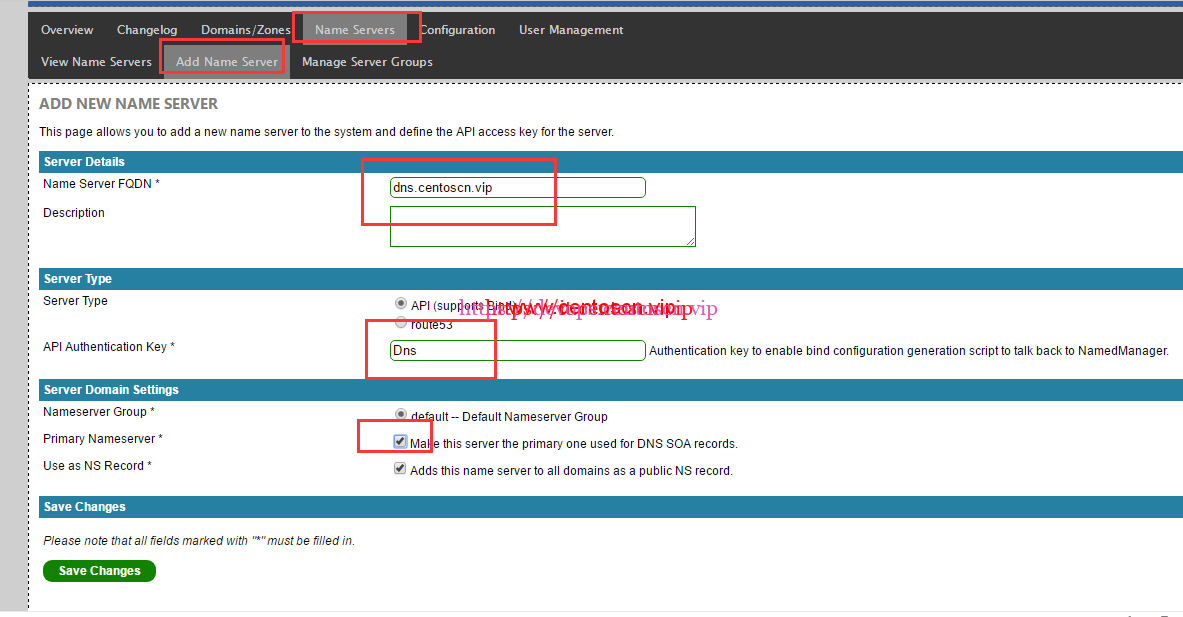Viewport: 1183px width, 617px height.
Task: Click the Name Server FQDN field
Action: pos(517,187)
